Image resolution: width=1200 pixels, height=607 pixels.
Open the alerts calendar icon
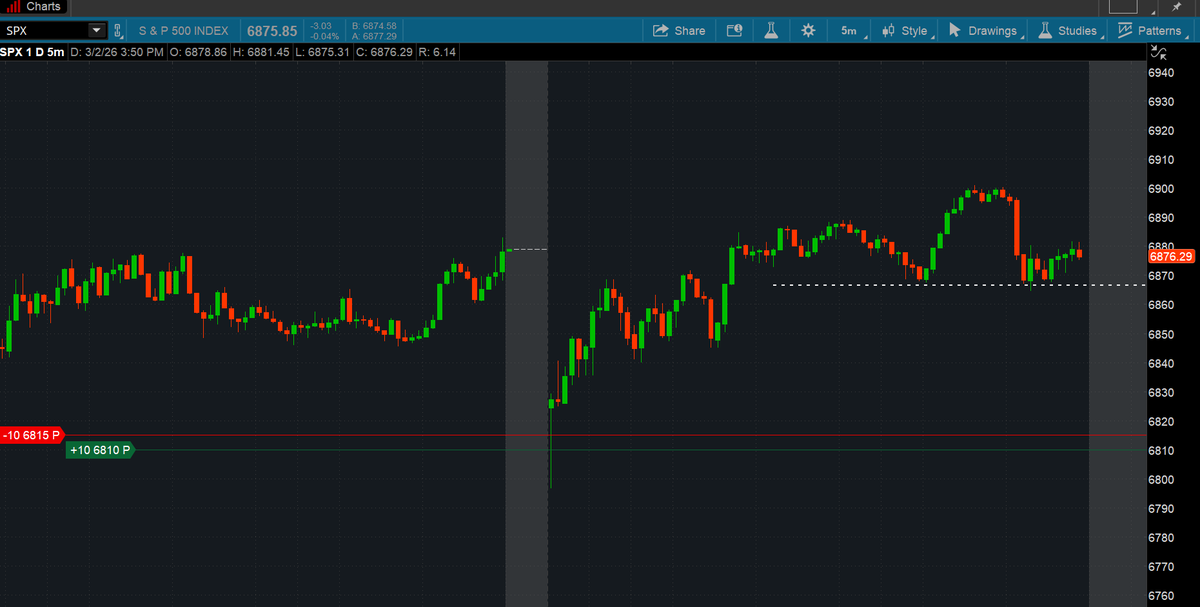click(733, 31)
